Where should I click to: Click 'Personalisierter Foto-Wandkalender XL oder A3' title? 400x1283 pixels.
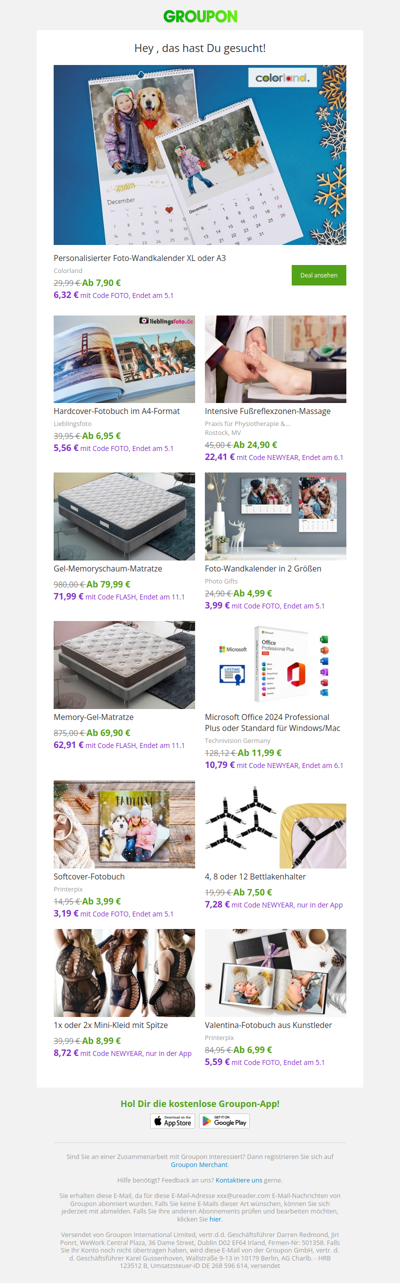click(x=140, y=257)
